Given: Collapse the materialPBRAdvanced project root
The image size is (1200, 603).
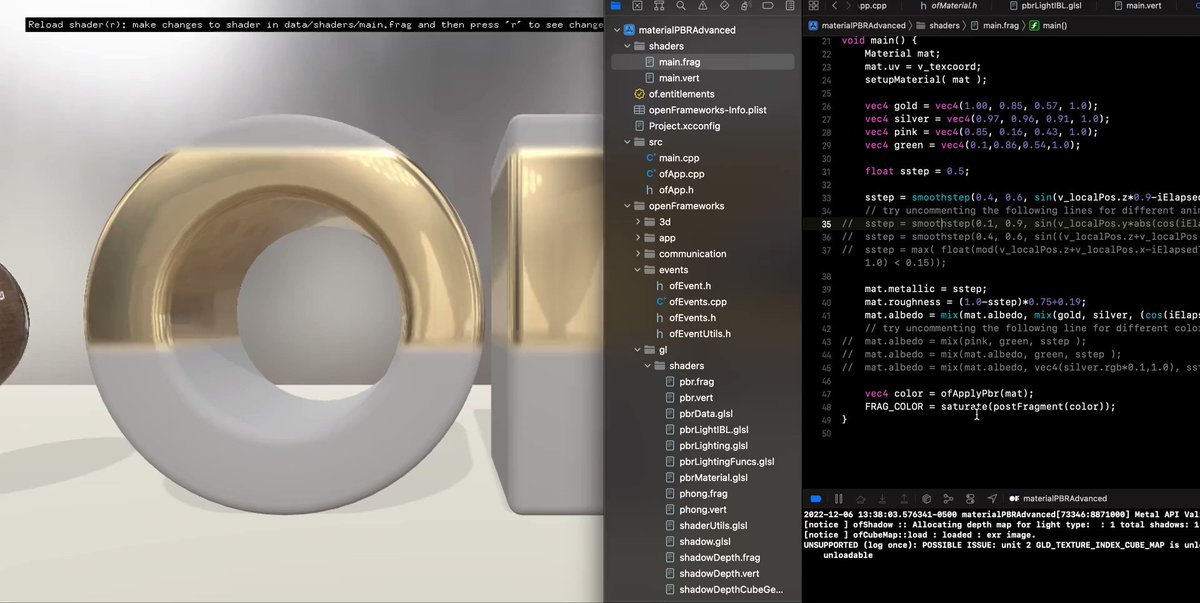Looking at the screenshot, I should tap(617, 30).
